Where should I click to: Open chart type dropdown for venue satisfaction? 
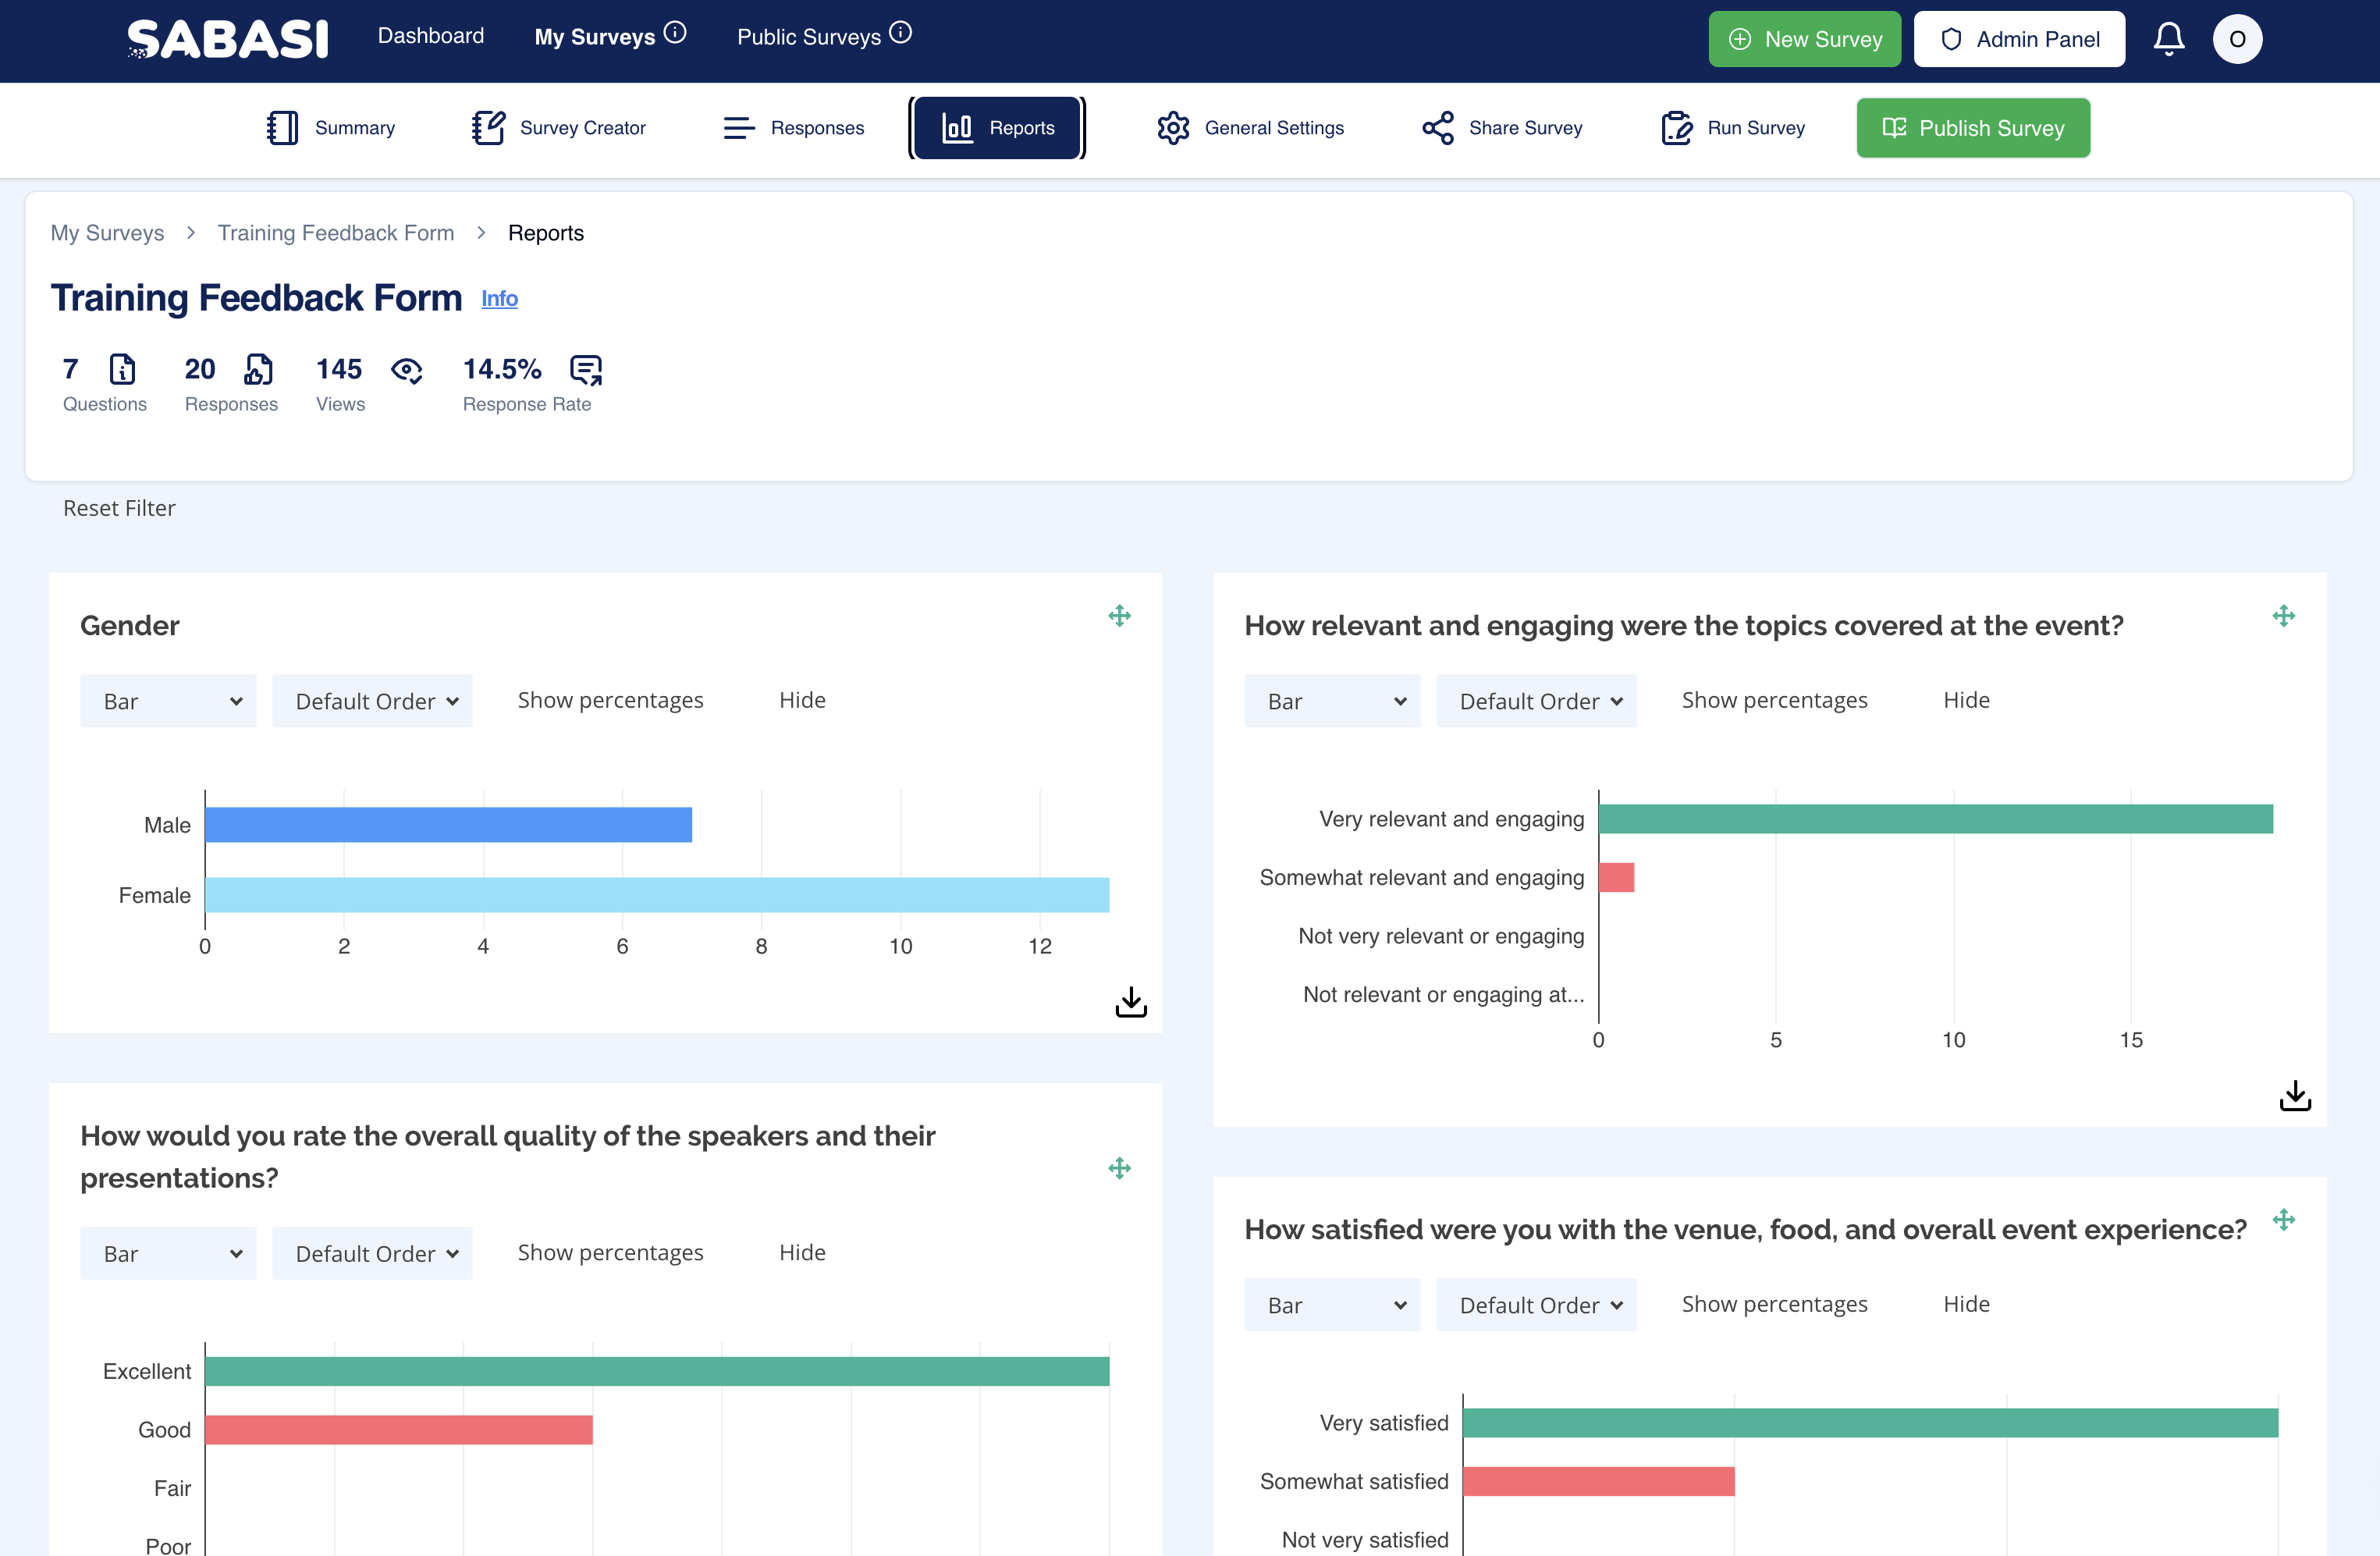click(x=1332, y=1305)
